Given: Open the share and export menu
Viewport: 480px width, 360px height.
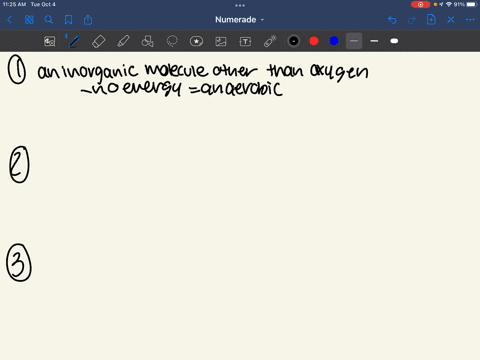Looking at the screenshot, I should pyautogui.click(x=88, y=20).
